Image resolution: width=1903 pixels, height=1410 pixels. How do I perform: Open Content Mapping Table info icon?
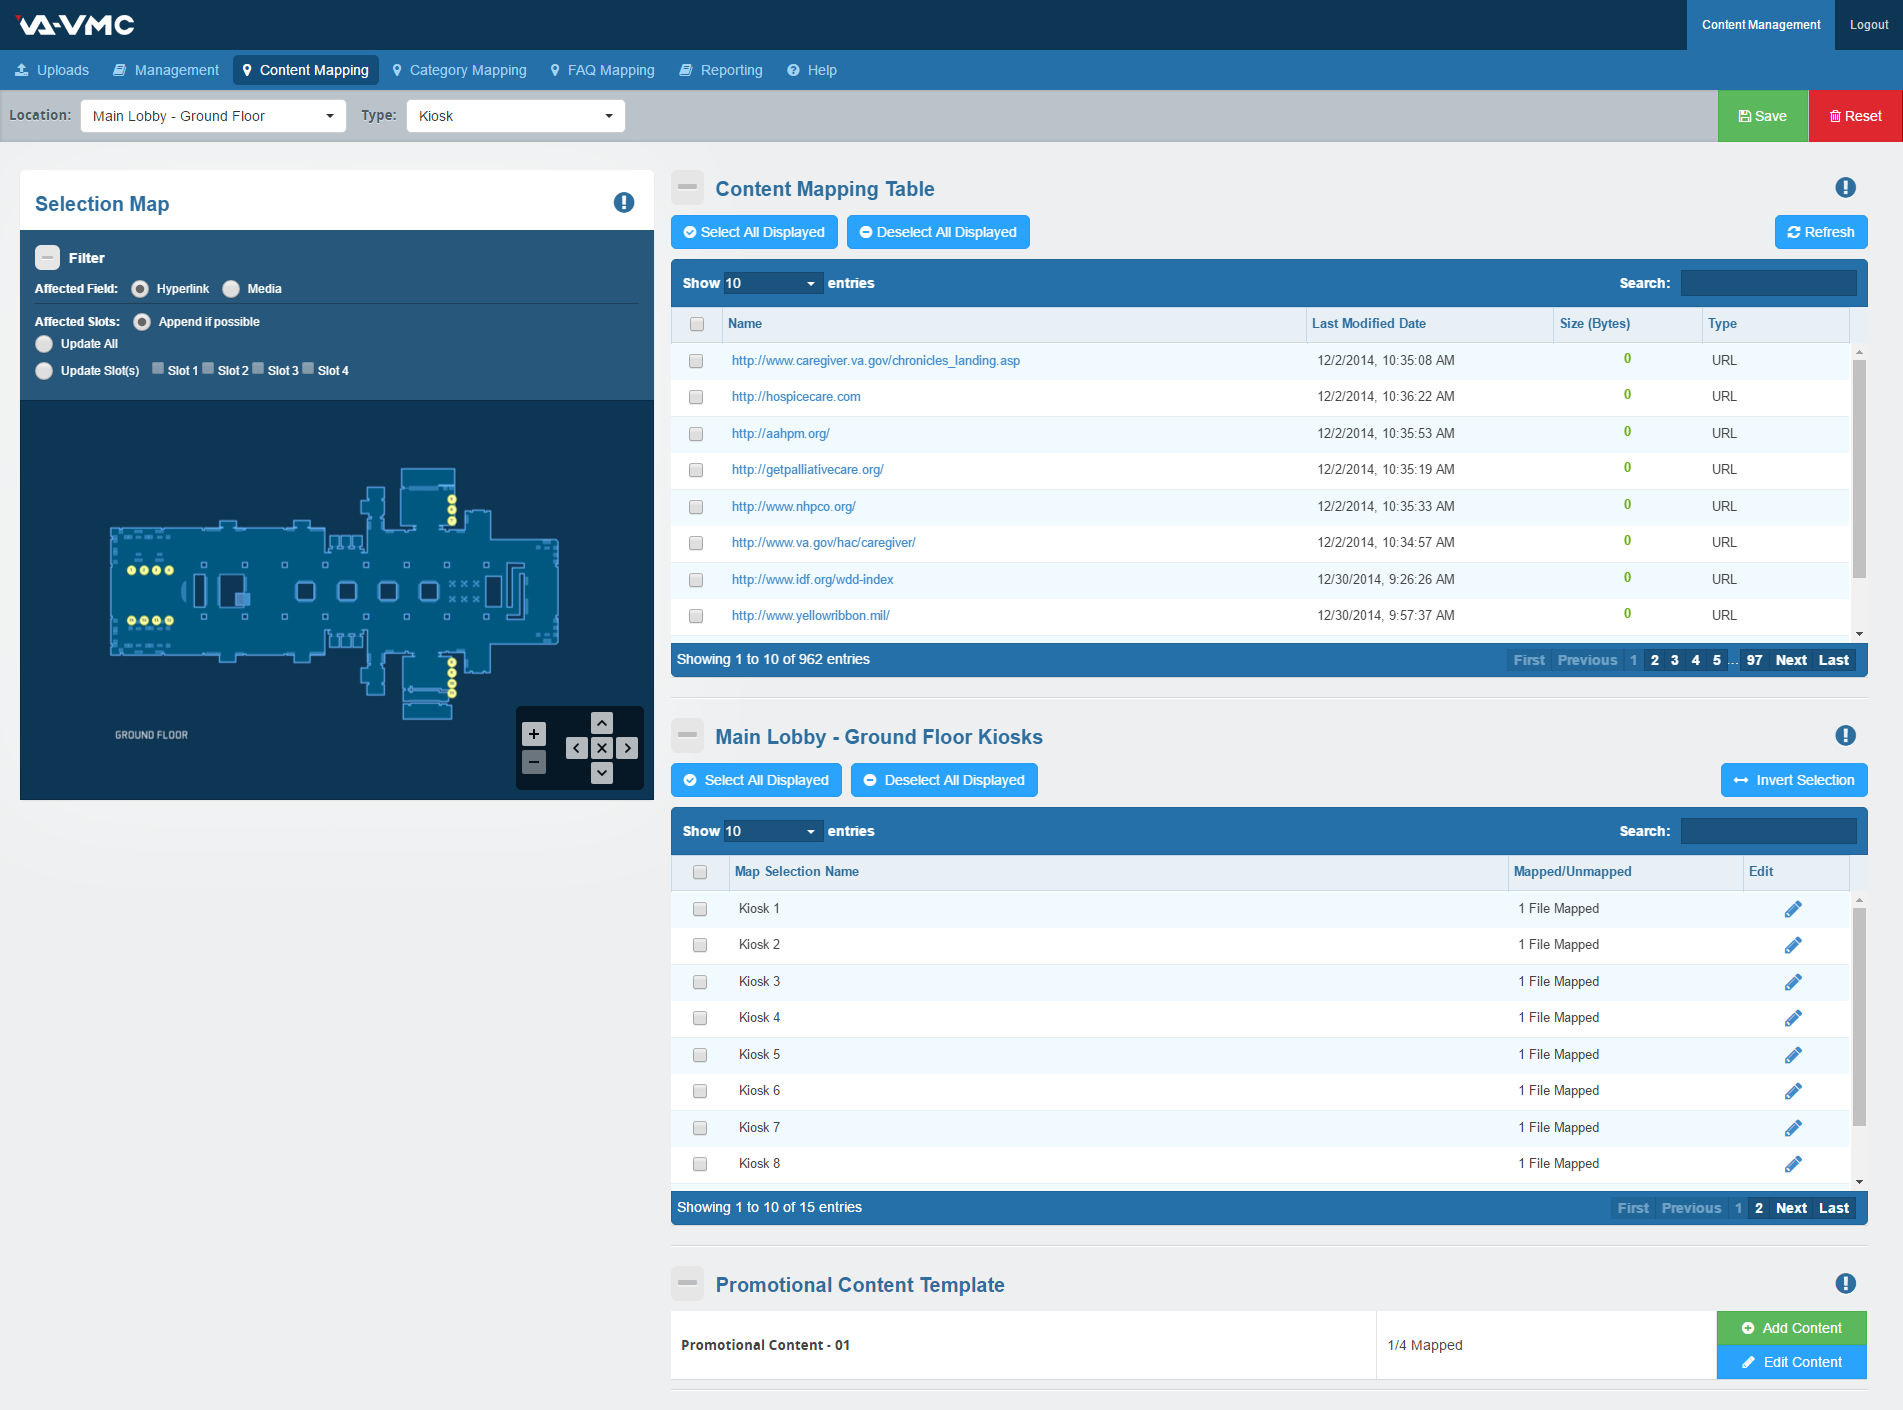point(1845,188)
